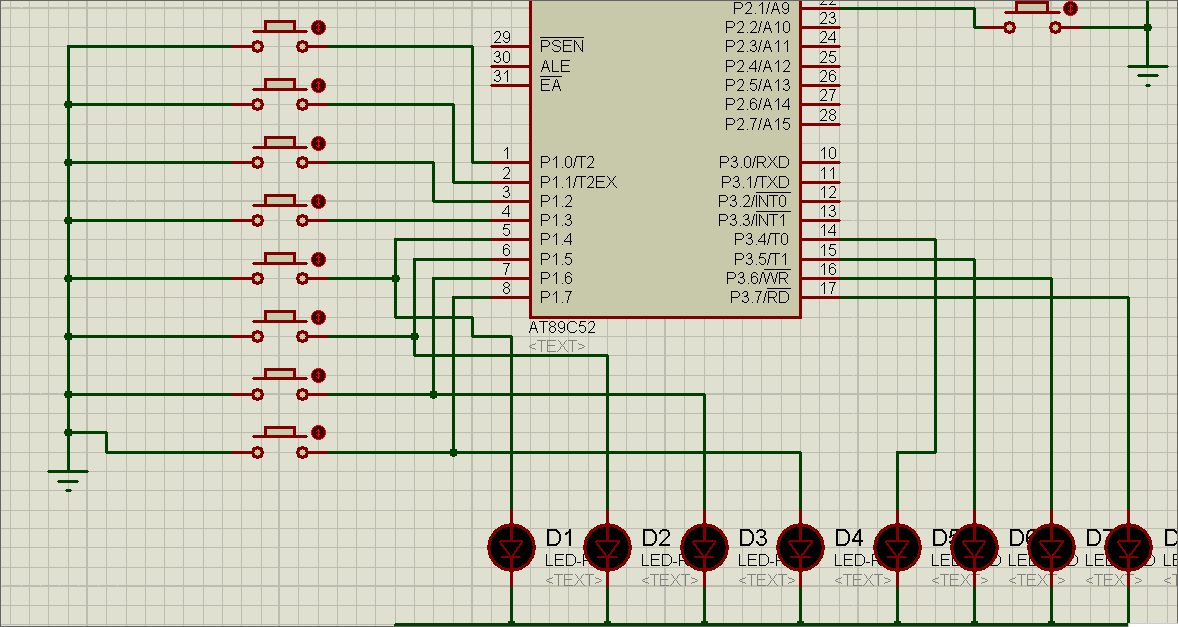Viewport: 1178px width, 627px height.
Task: Select the D3 LED symbol
Action: click(704, 547)
